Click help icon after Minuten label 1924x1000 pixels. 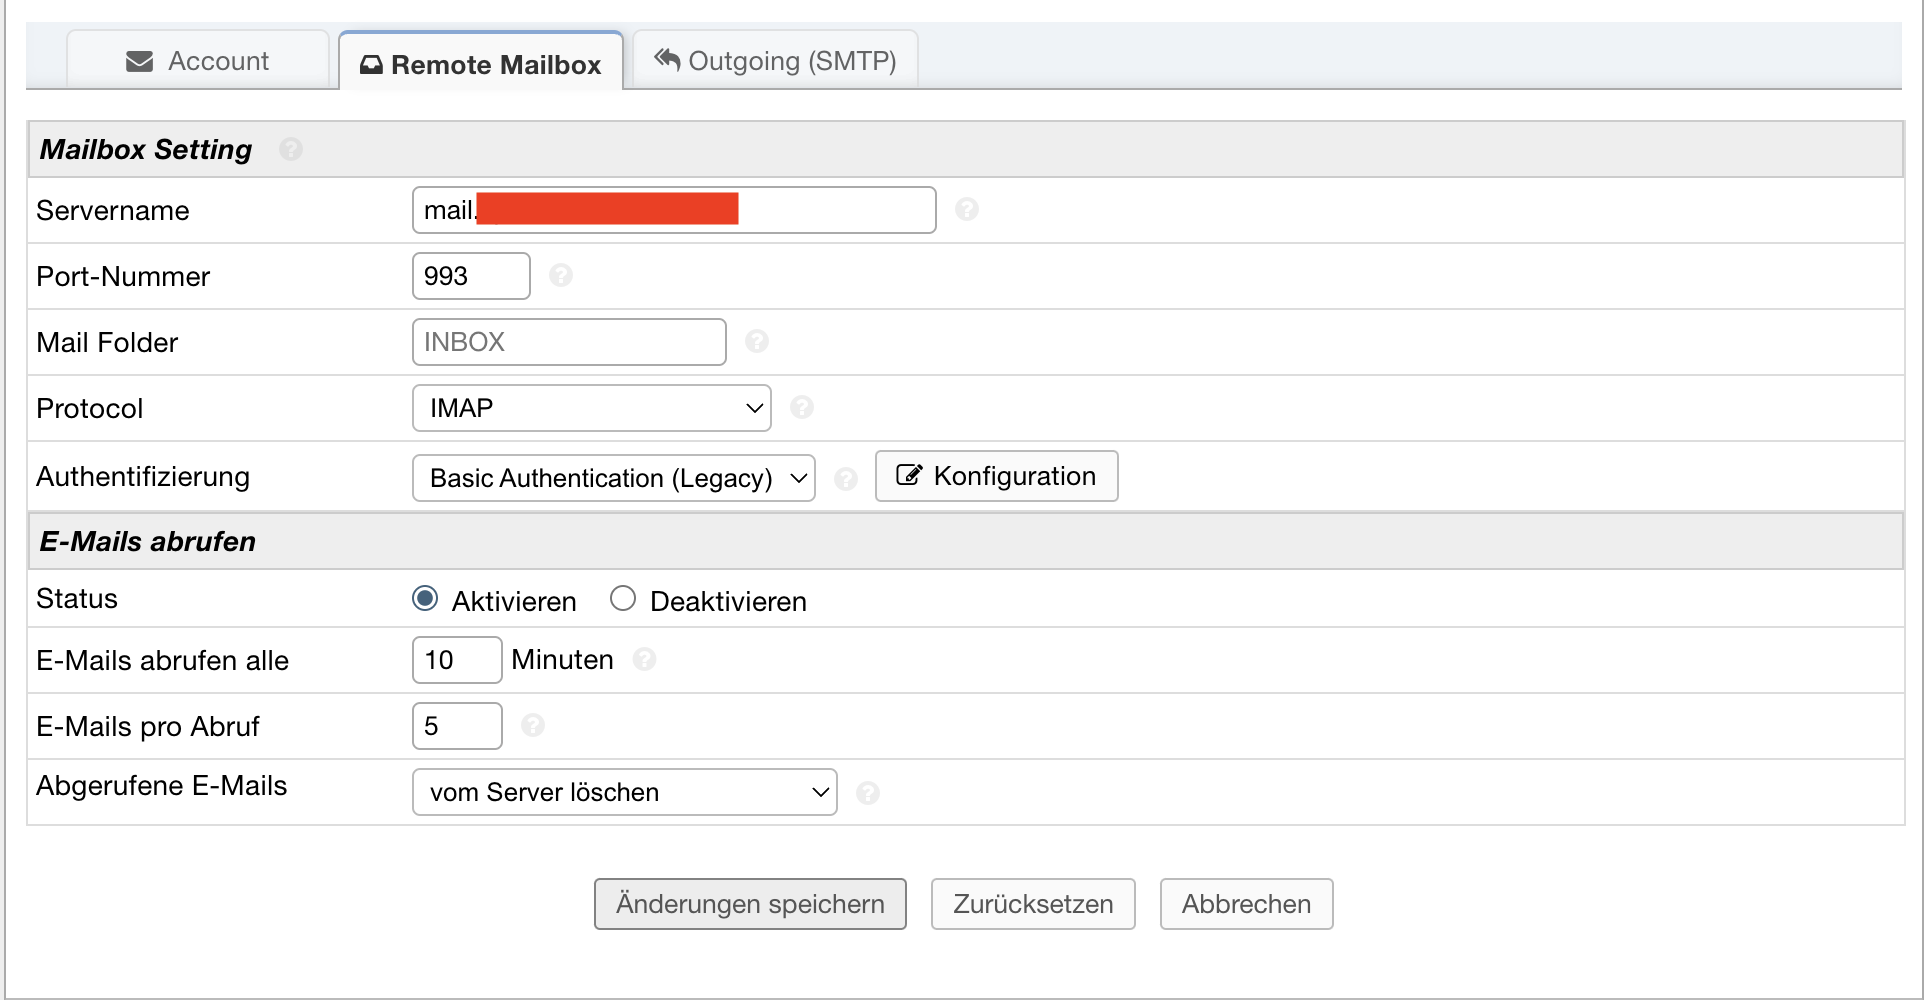pos(645,660)
